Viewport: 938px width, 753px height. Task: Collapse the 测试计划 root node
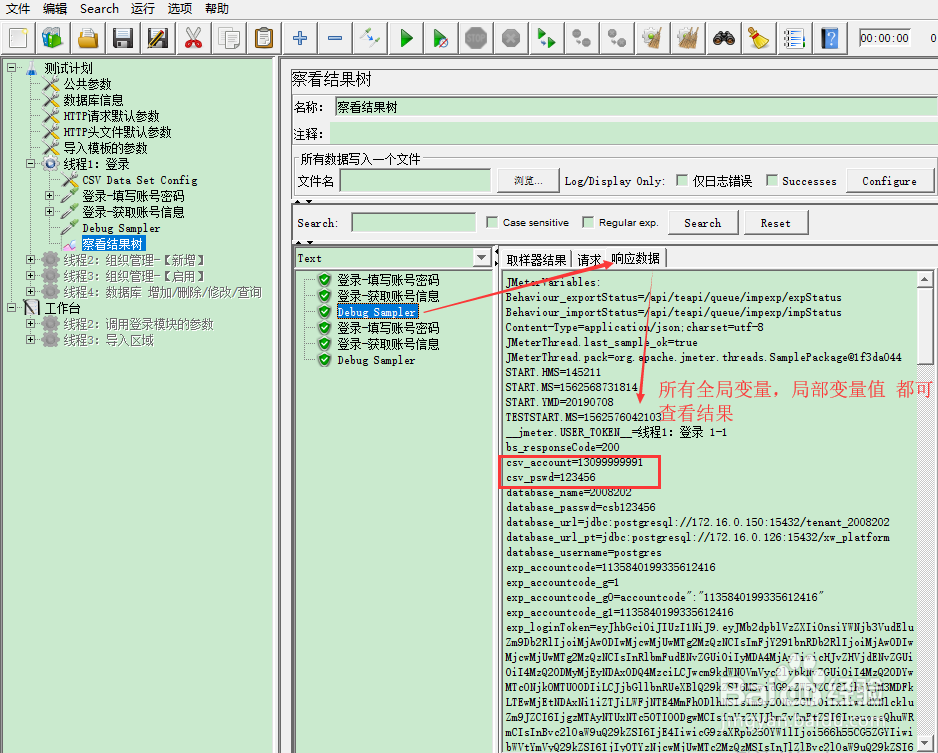tap(11, 68)
